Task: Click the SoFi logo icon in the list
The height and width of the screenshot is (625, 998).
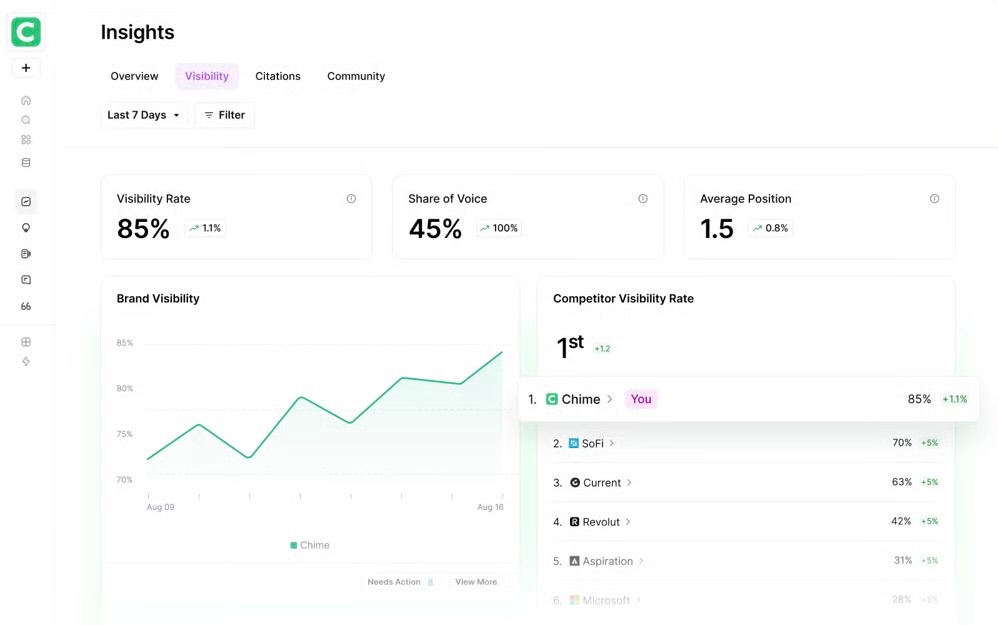Action: coord(573,443)
